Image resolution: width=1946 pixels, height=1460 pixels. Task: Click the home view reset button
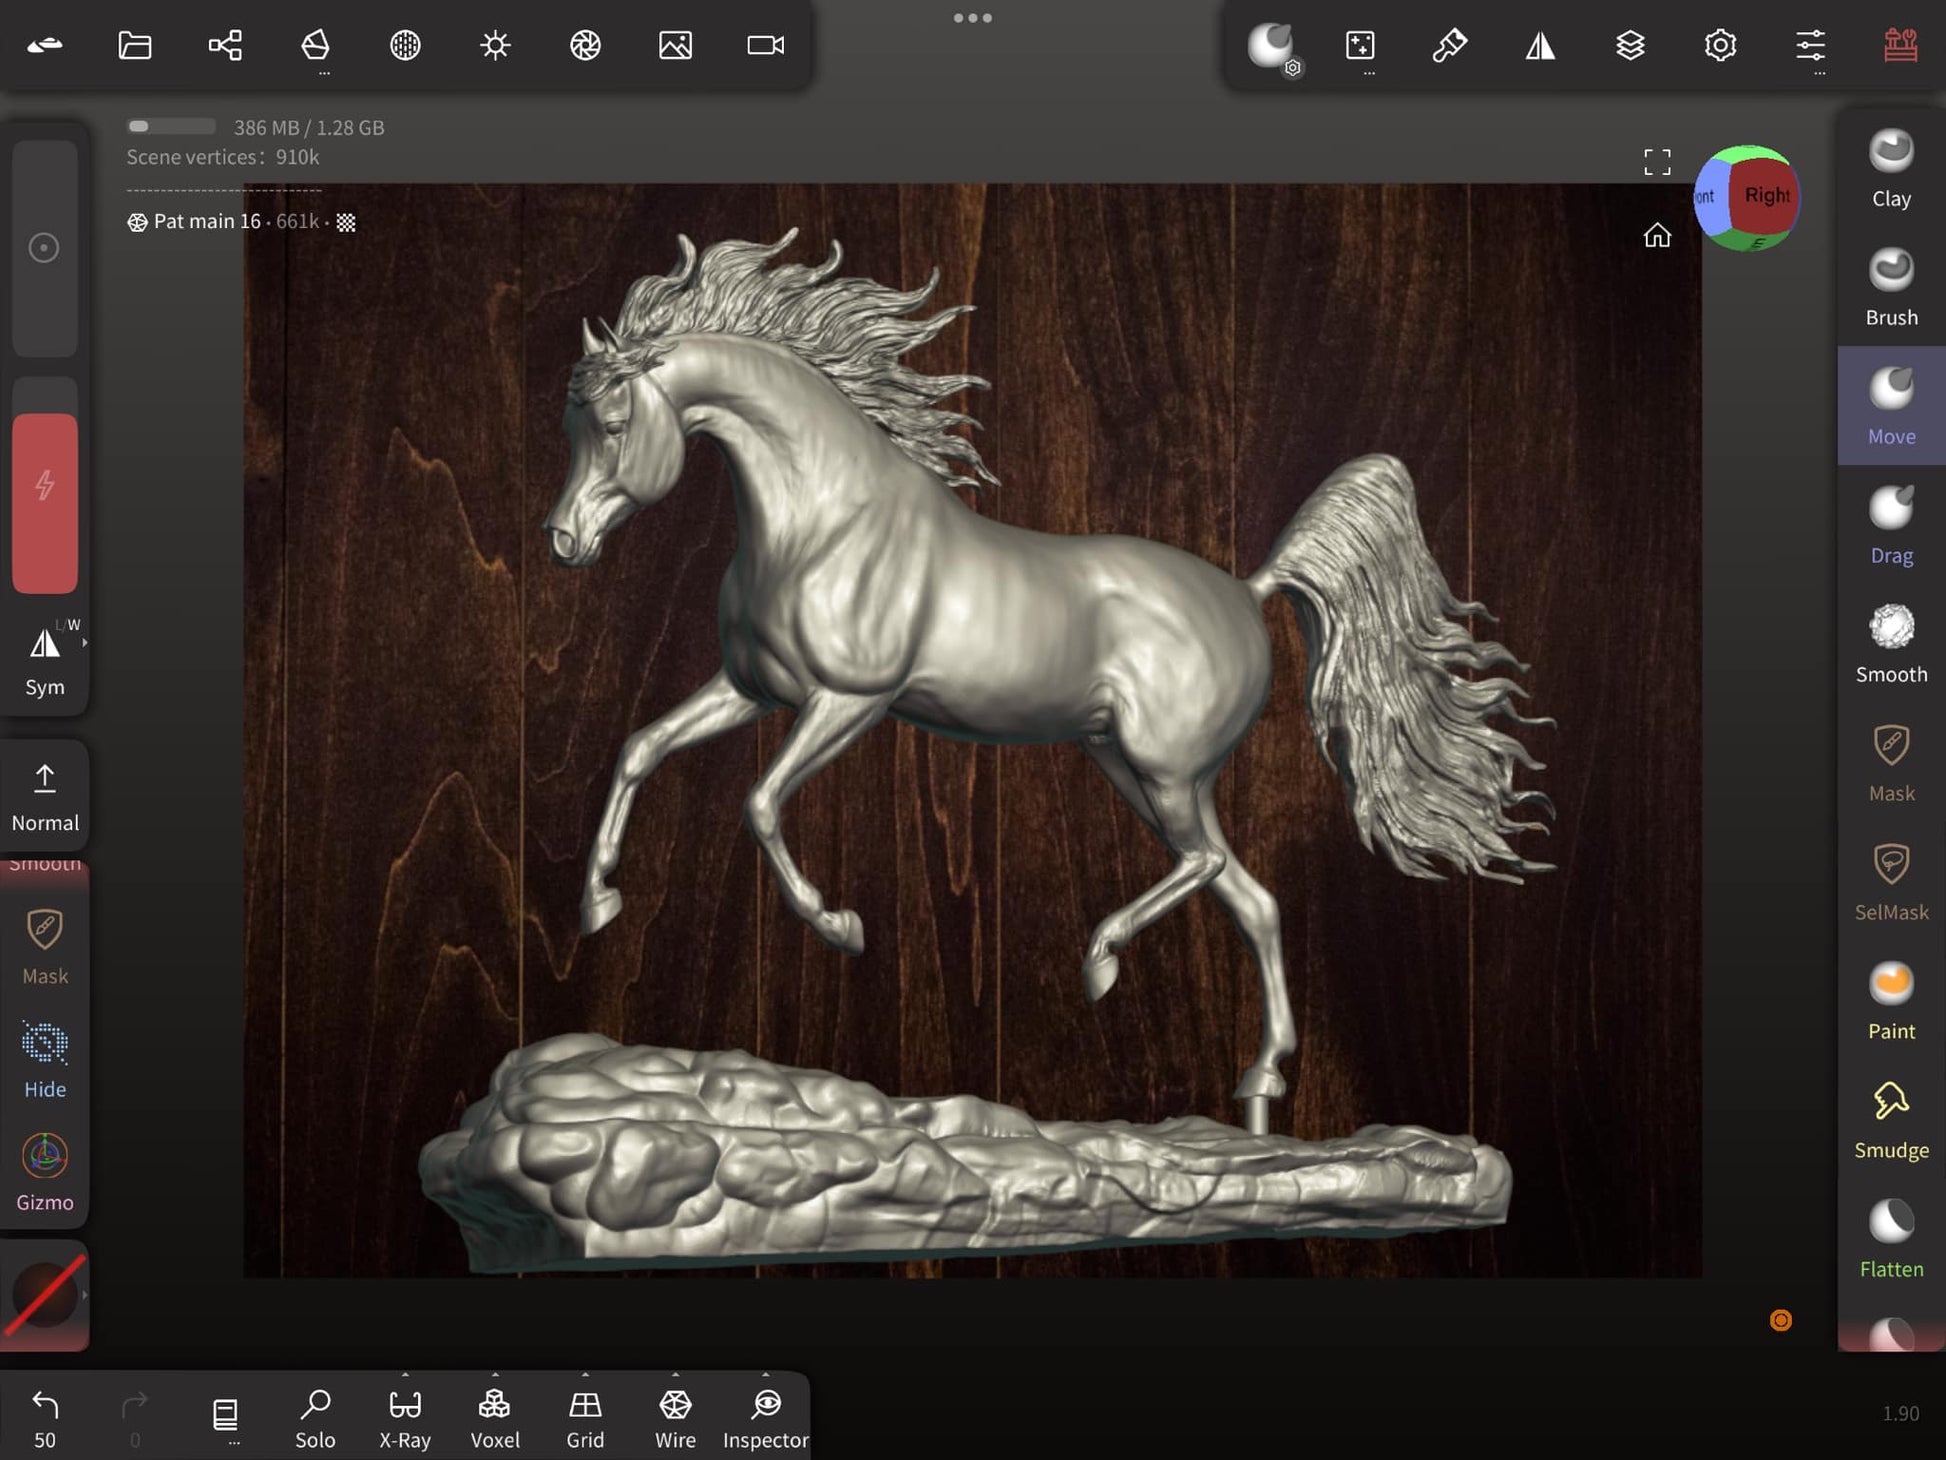(x=1657, y=235)
